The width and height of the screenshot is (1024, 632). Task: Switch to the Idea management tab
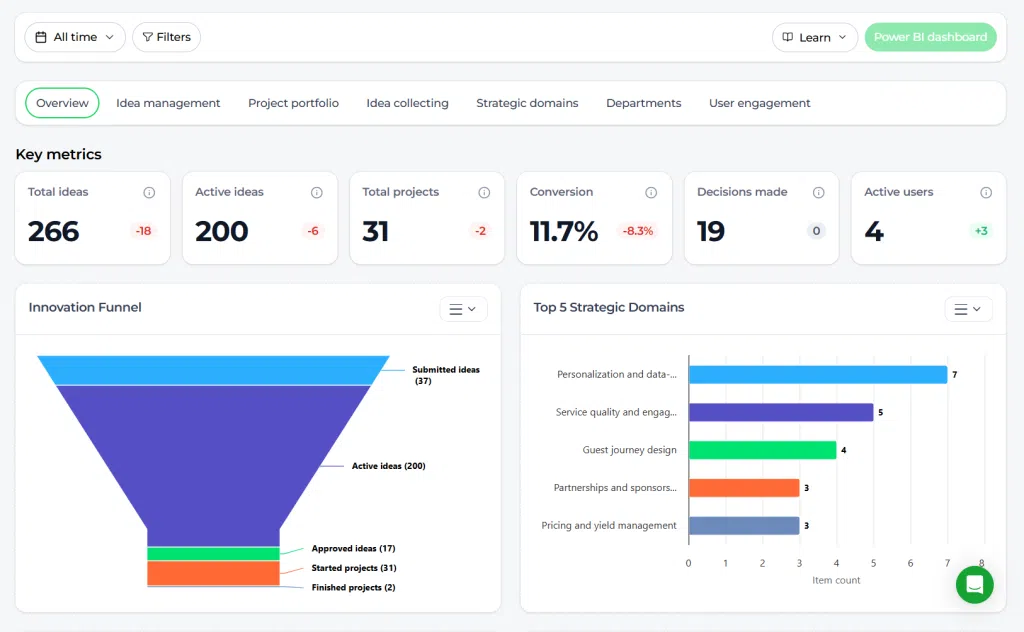coord(168,103)
